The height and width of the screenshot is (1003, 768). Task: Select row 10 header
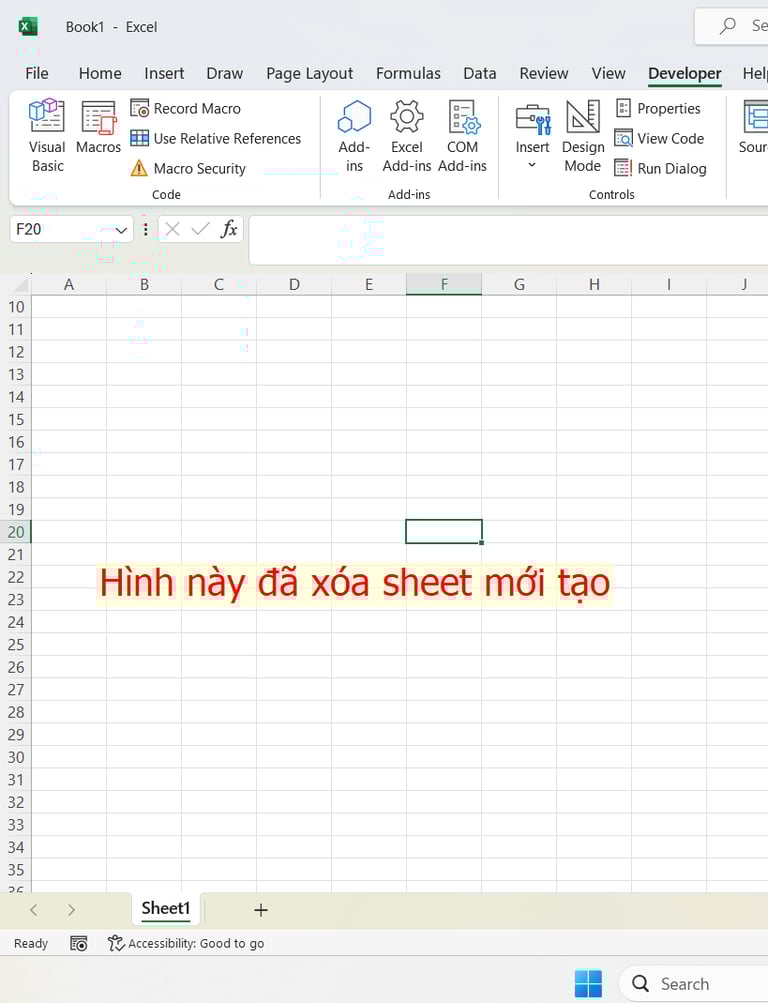point(16,307)
